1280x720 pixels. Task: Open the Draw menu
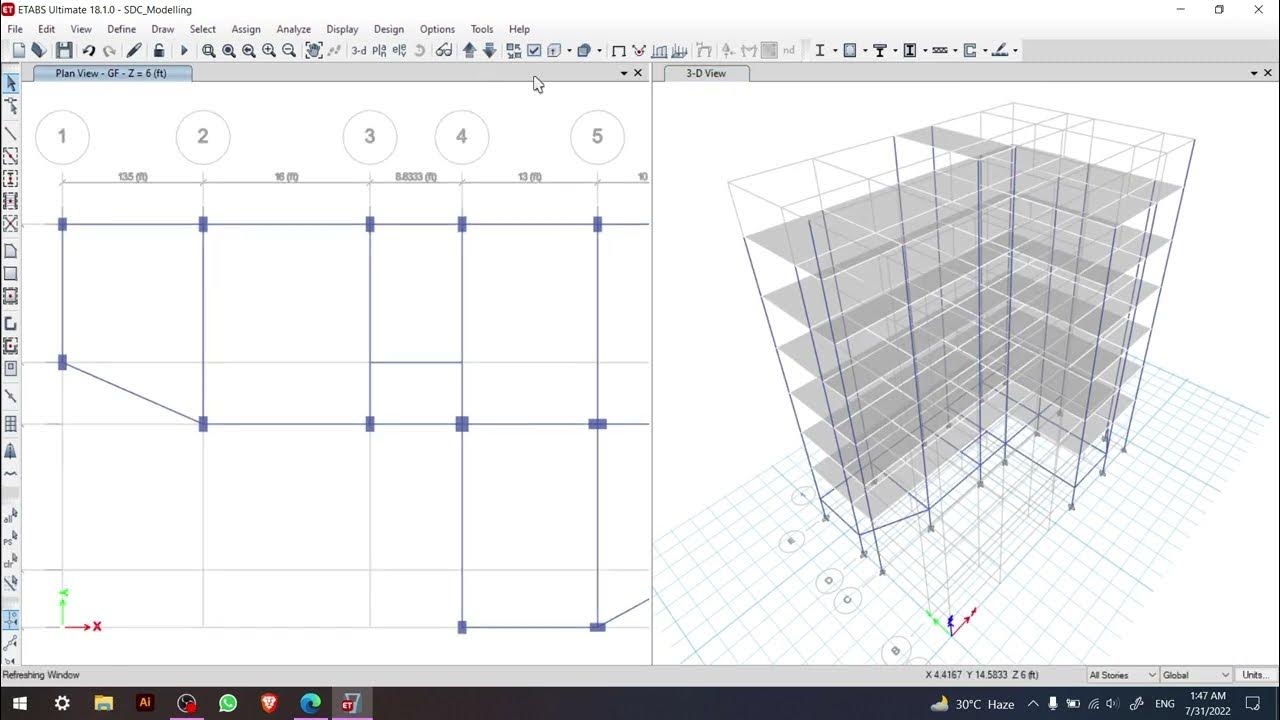[162, 29]
